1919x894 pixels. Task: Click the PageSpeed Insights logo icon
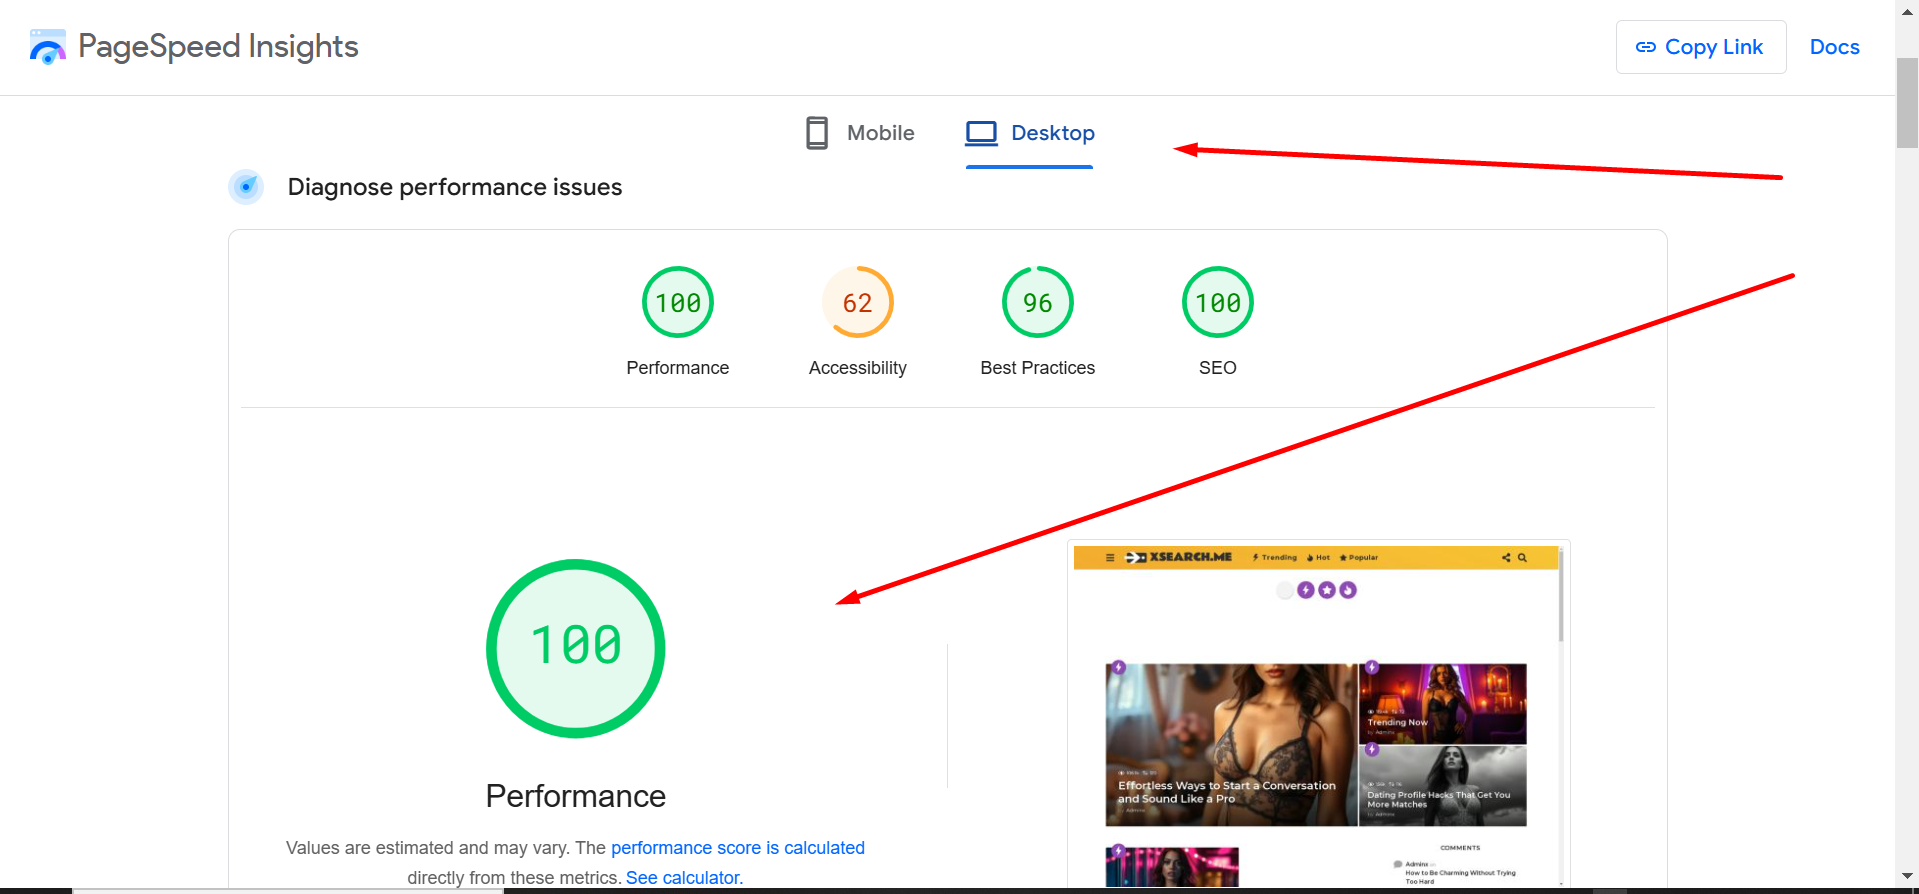tap(47, 47)
